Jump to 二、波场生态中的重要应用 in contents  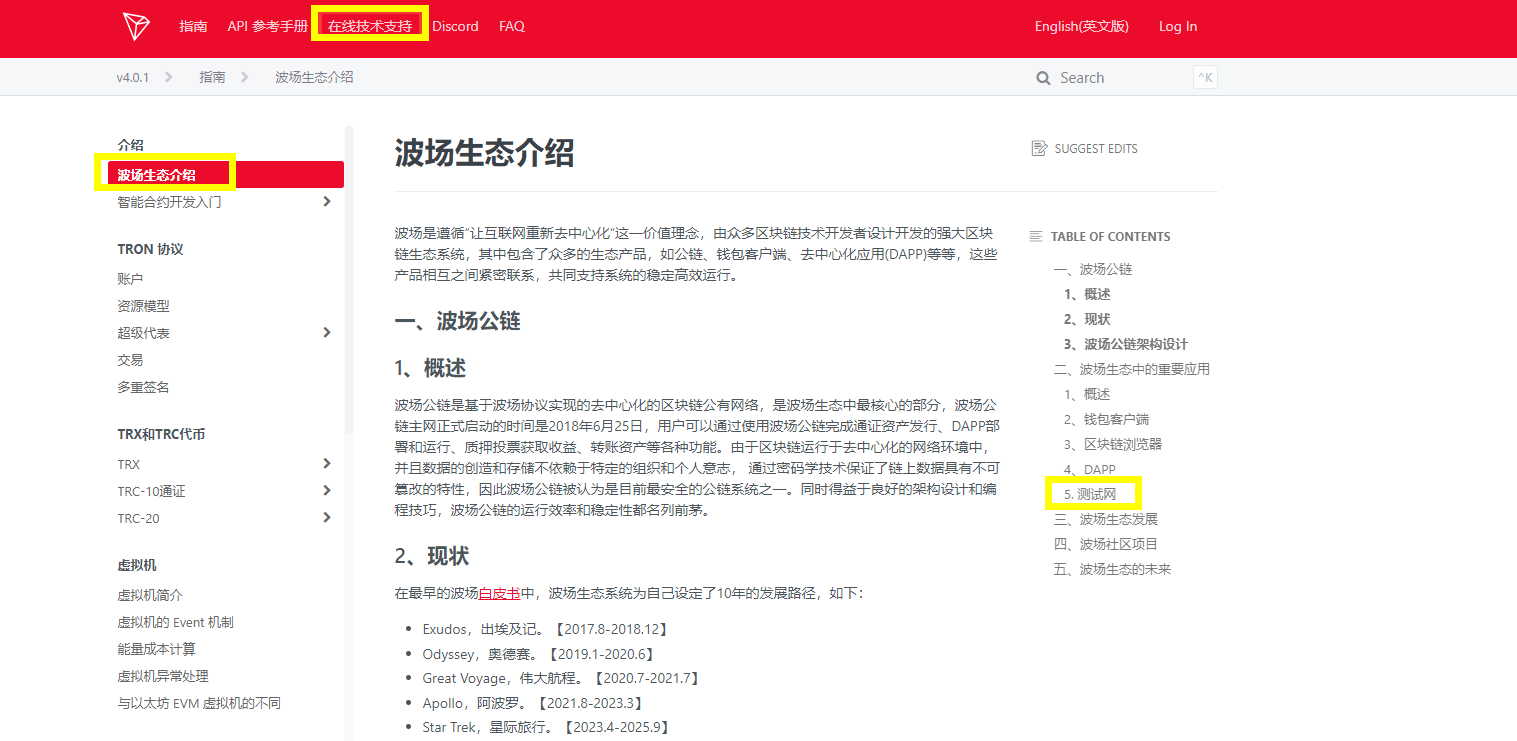1132,369
